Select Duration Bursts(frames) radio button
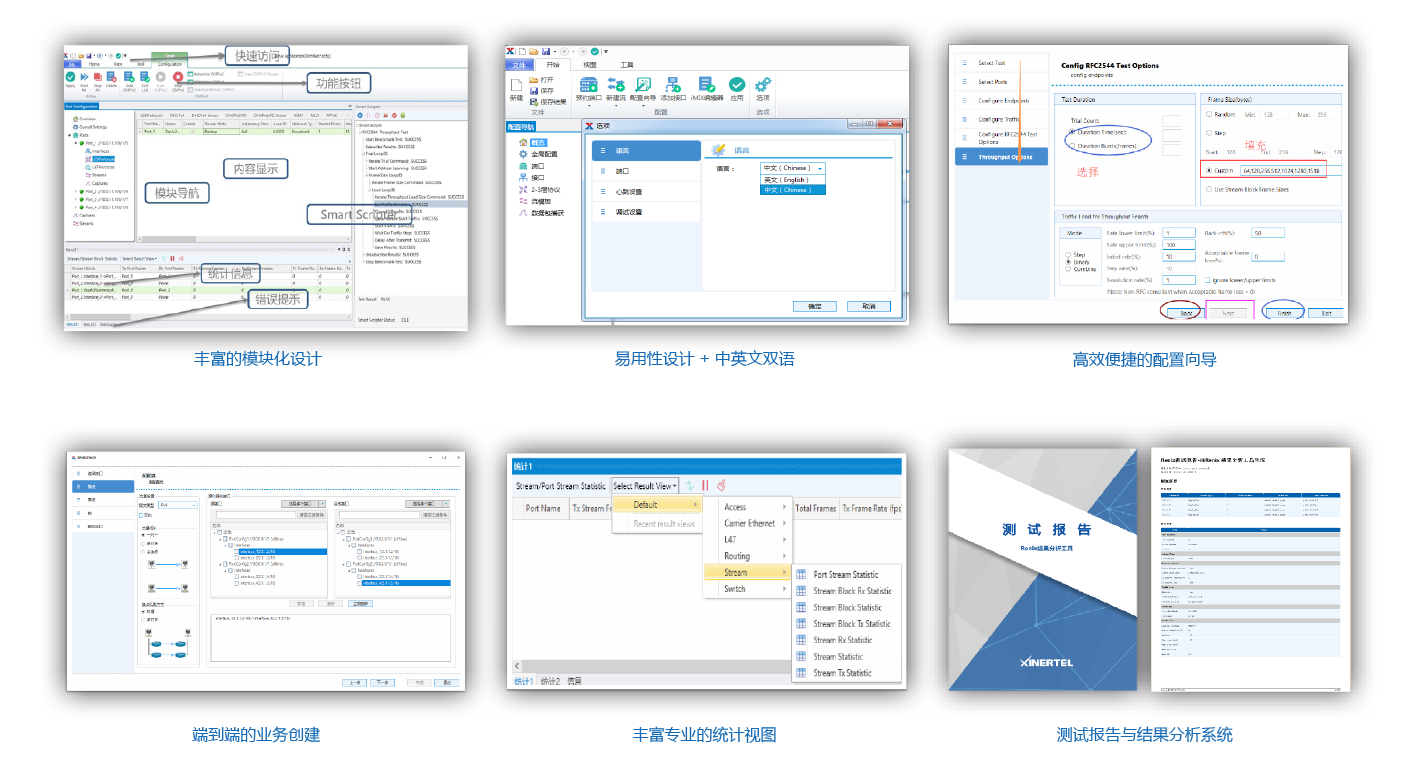The width and height of the screenshot is (1423, 776). click(1072, 146)
